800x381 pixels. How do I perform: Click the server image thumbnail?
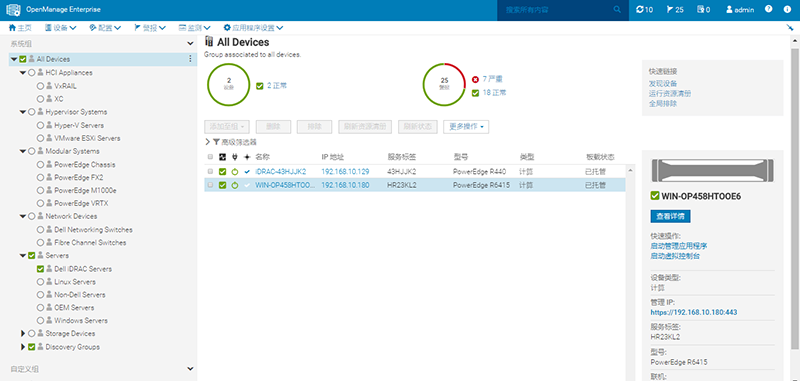[713, 171]
